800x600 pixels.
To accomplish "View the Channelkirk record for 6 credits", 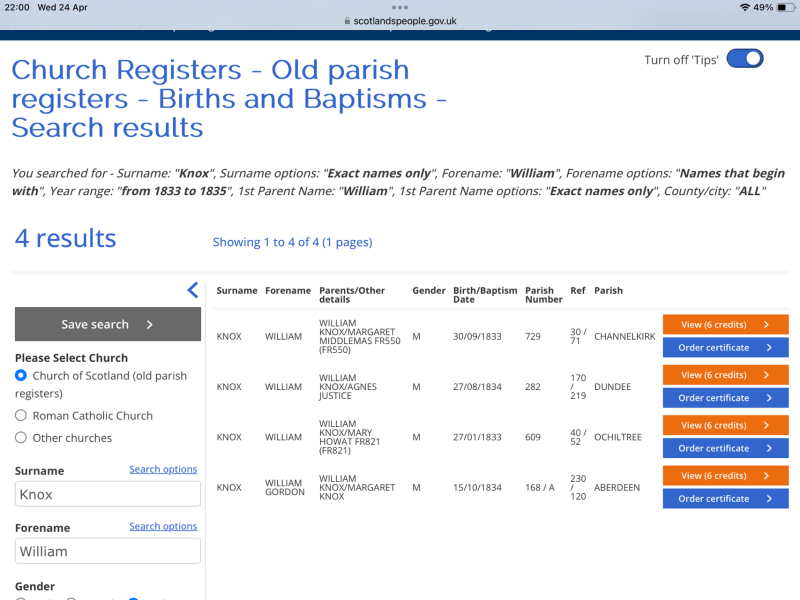I will (725, 324).
